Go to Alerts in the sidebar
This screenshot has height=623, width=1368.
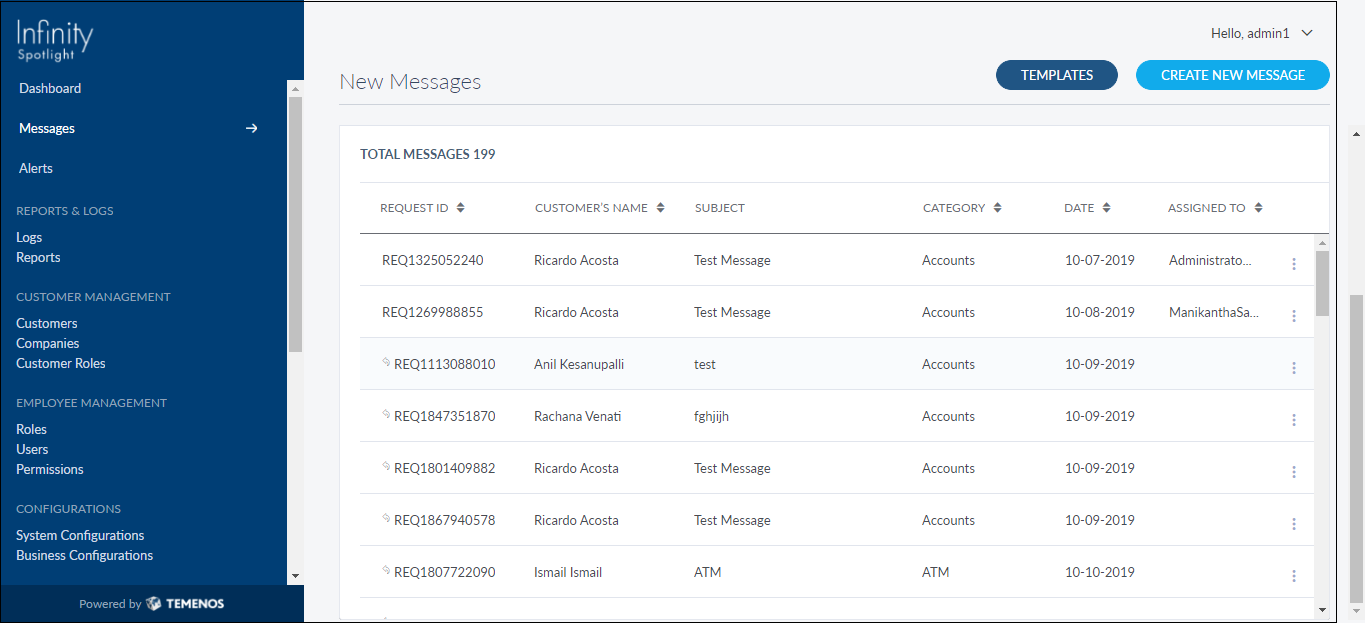36,168
